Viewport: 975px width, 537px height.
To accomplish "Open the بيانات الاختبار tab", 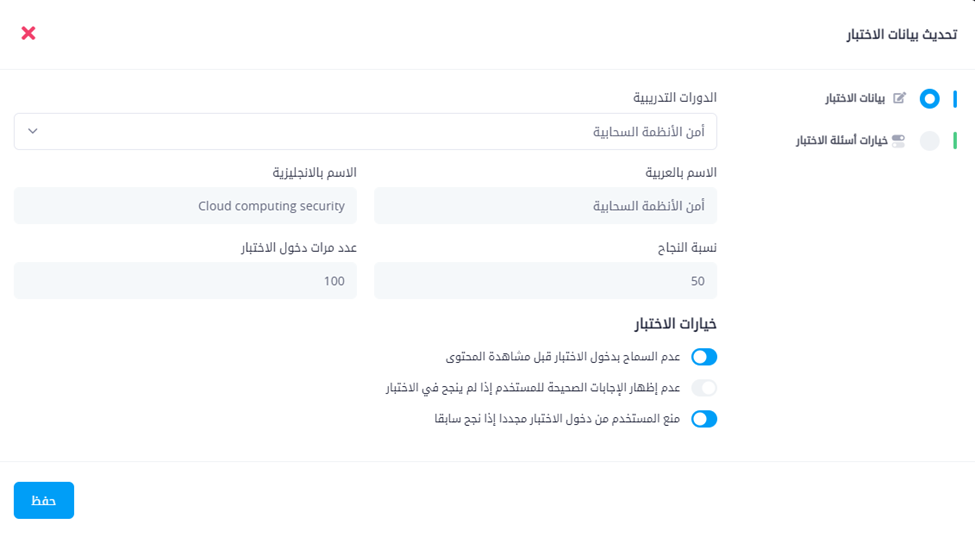I will (x=855, y=98).
